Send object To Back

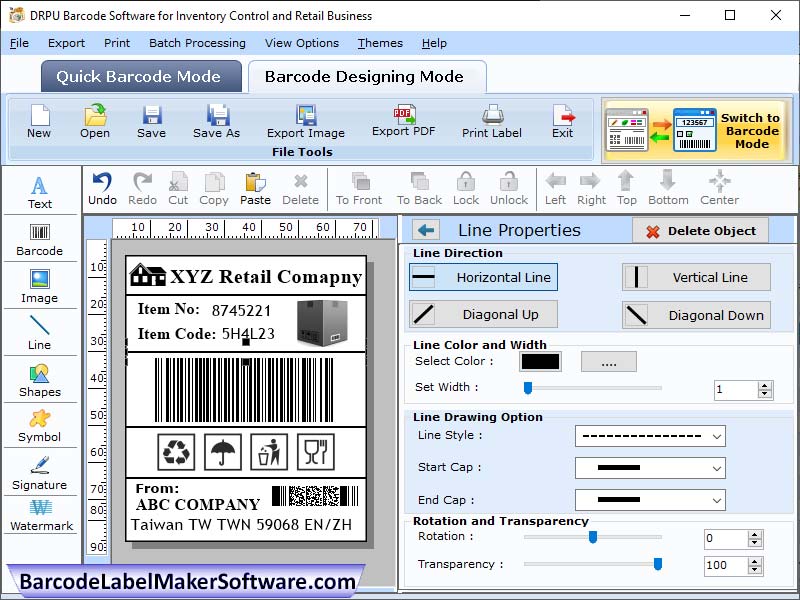click(x=419, y=189)
